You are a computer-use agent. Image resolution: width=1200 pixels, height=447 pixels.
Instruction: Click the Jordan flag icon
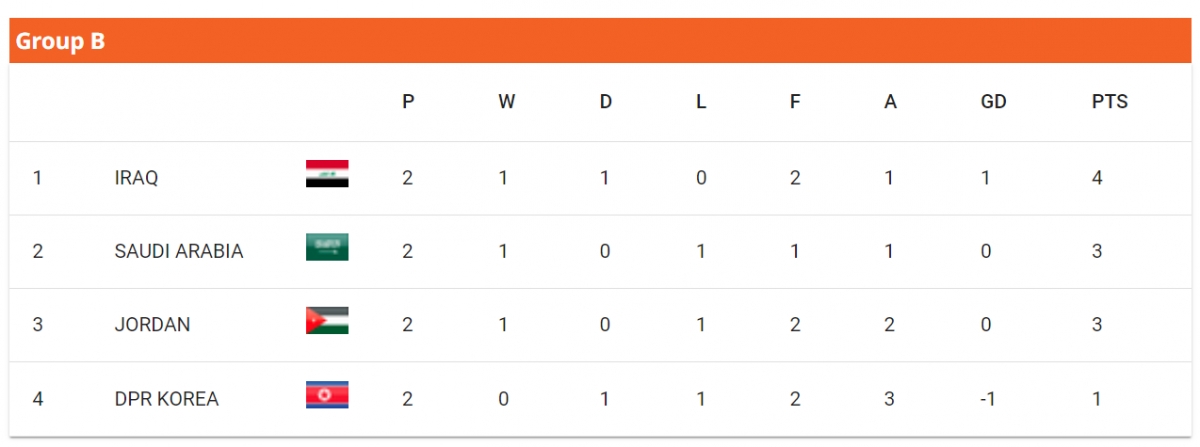point(327,320)
